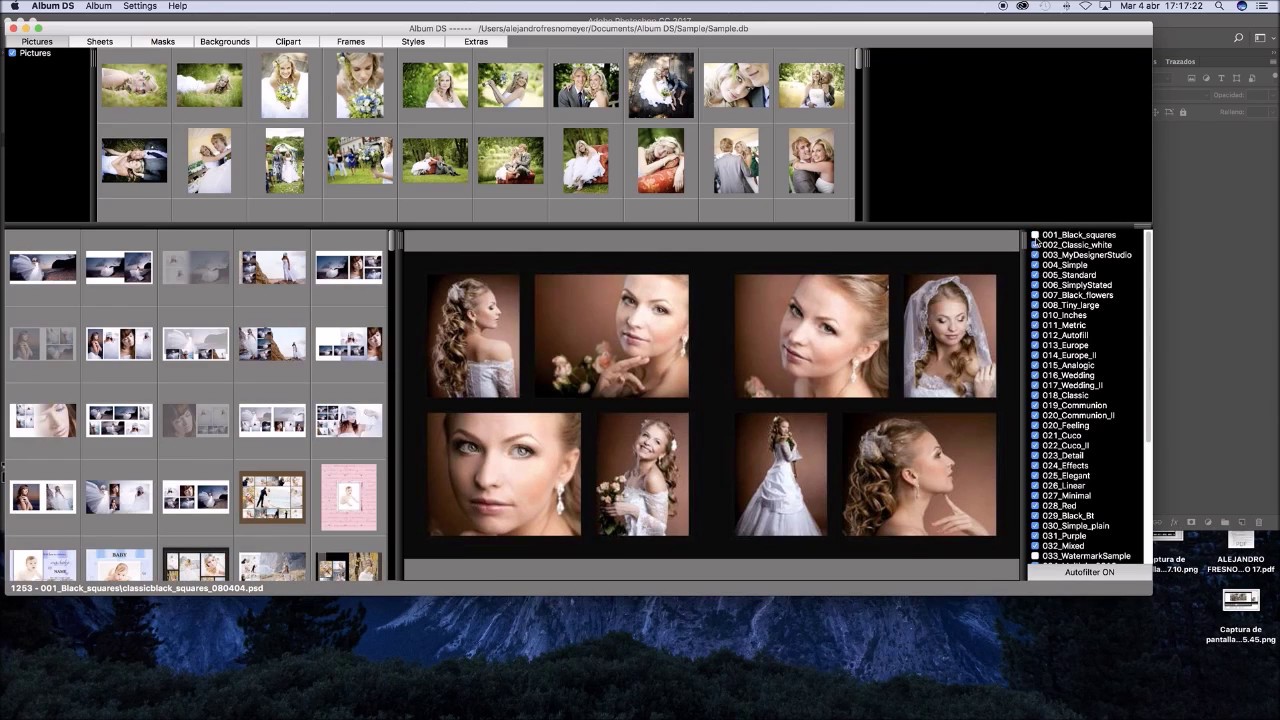Switch to the Masks tab

point(162,42)
